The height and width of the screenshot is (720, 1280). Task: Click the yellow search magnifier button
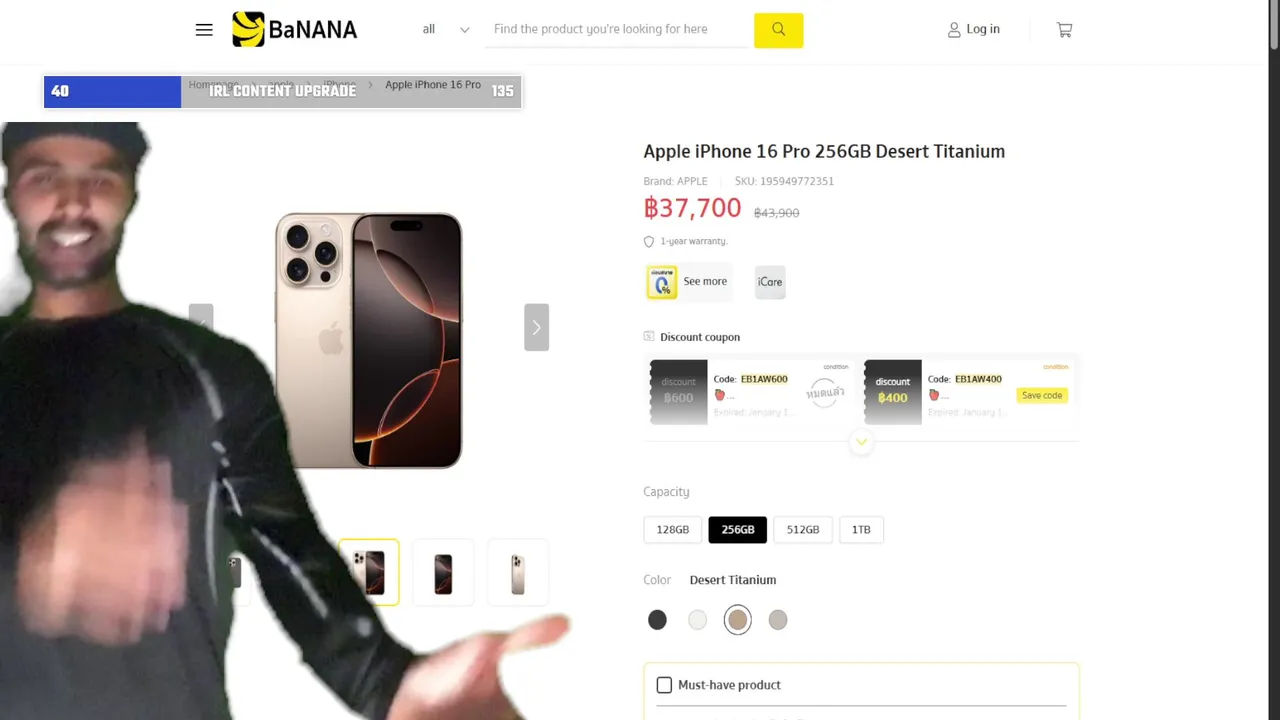pyautogui.click(x=778, y=29)
